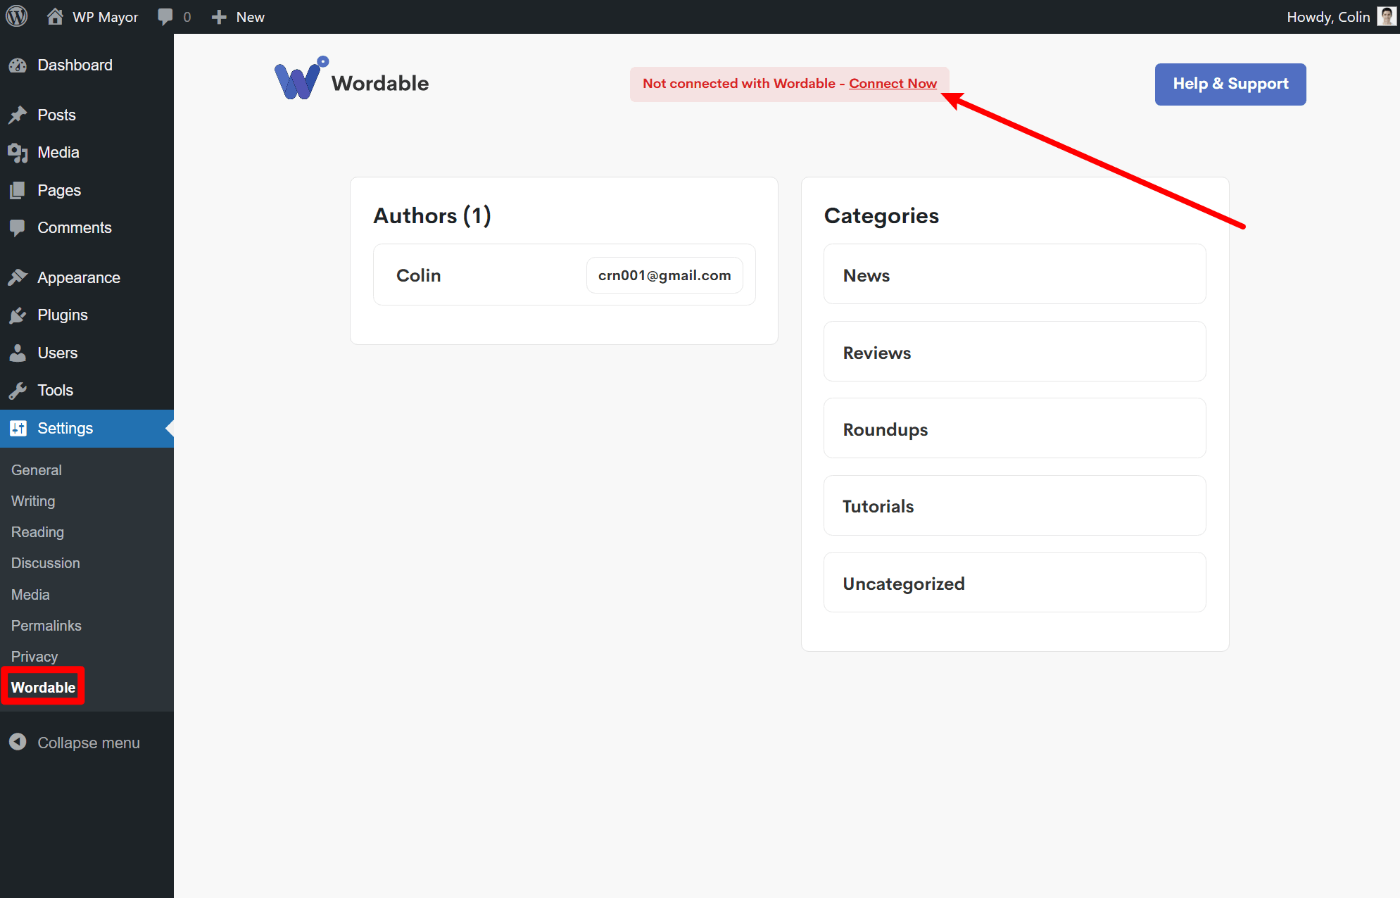The height and width of the screenshot is (898, 1400).
Task: Click the Comments speech bubble sidebar icon
Action: pos(18,228)
